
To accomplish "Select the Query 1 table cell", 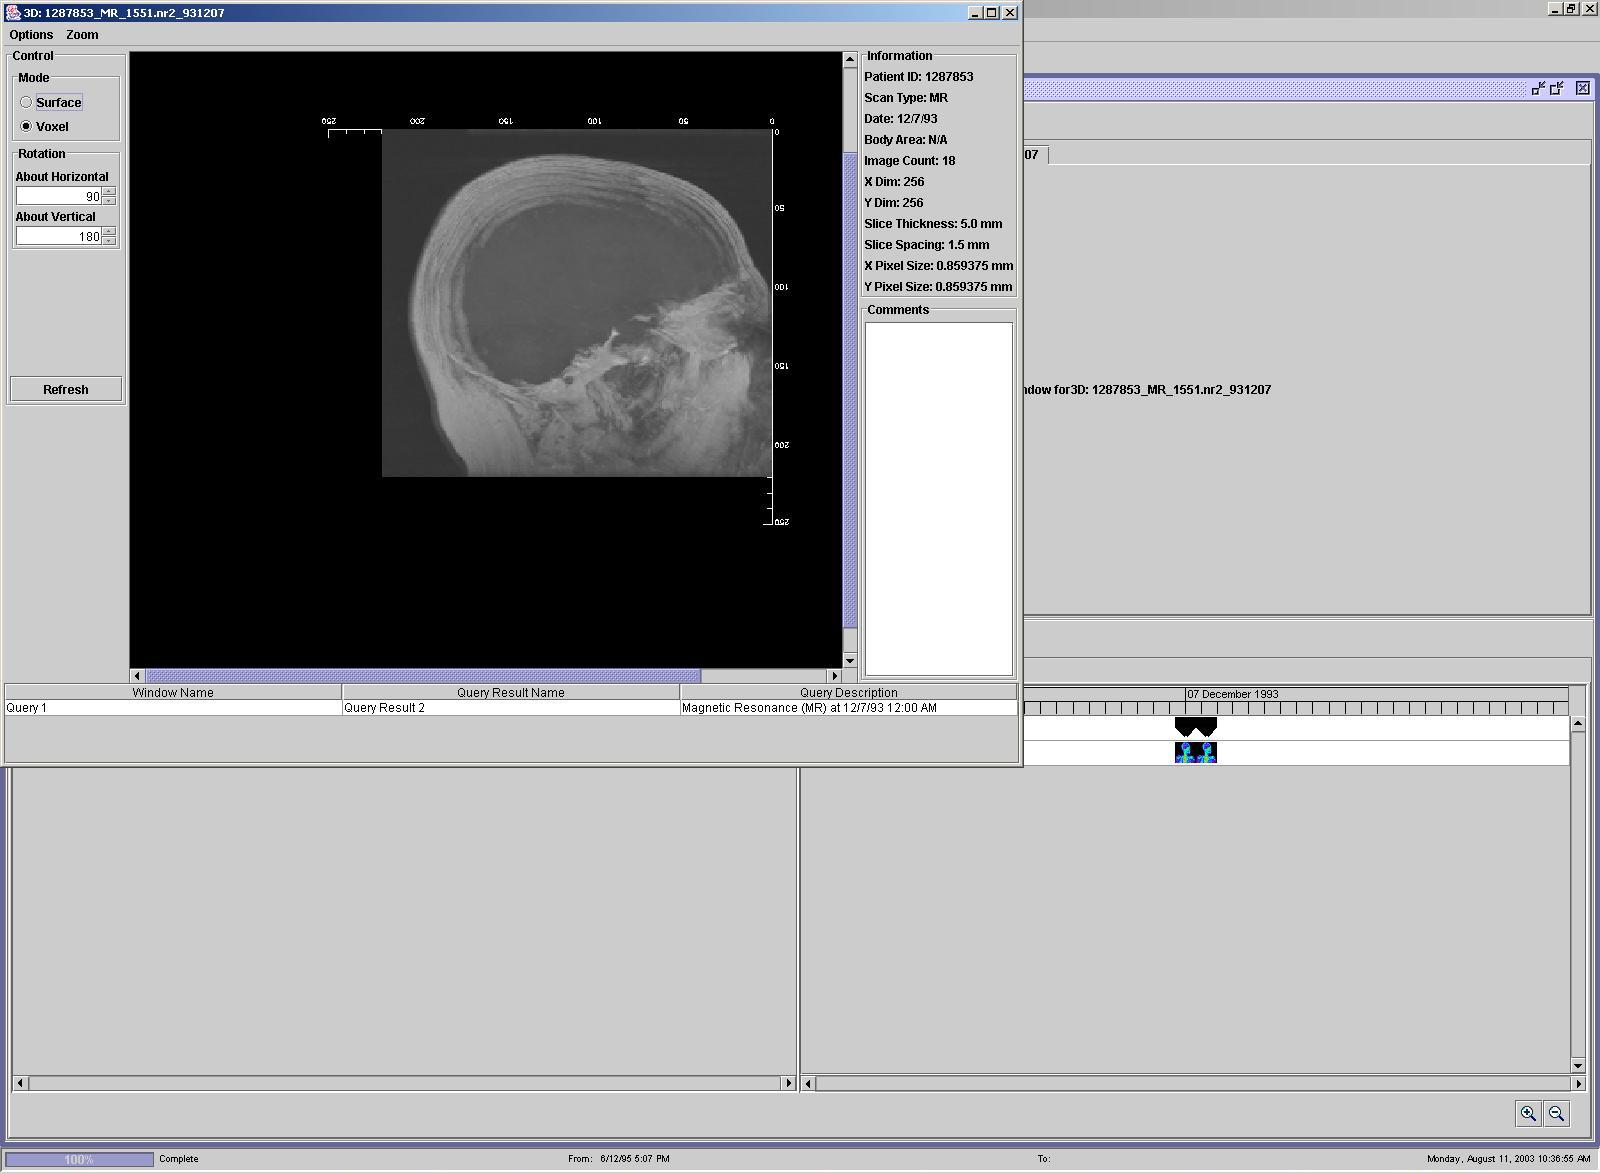I will [173, 707].
